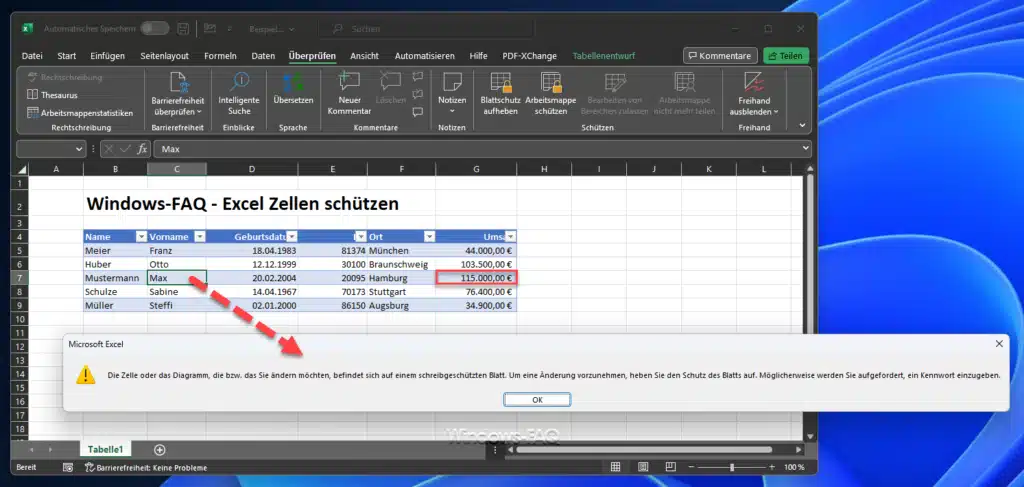This screenshot has height=487, width=1024.
Task: Open the Umsatz column filter dropdown
Action: pyautogui.click(x=510, y=237)
